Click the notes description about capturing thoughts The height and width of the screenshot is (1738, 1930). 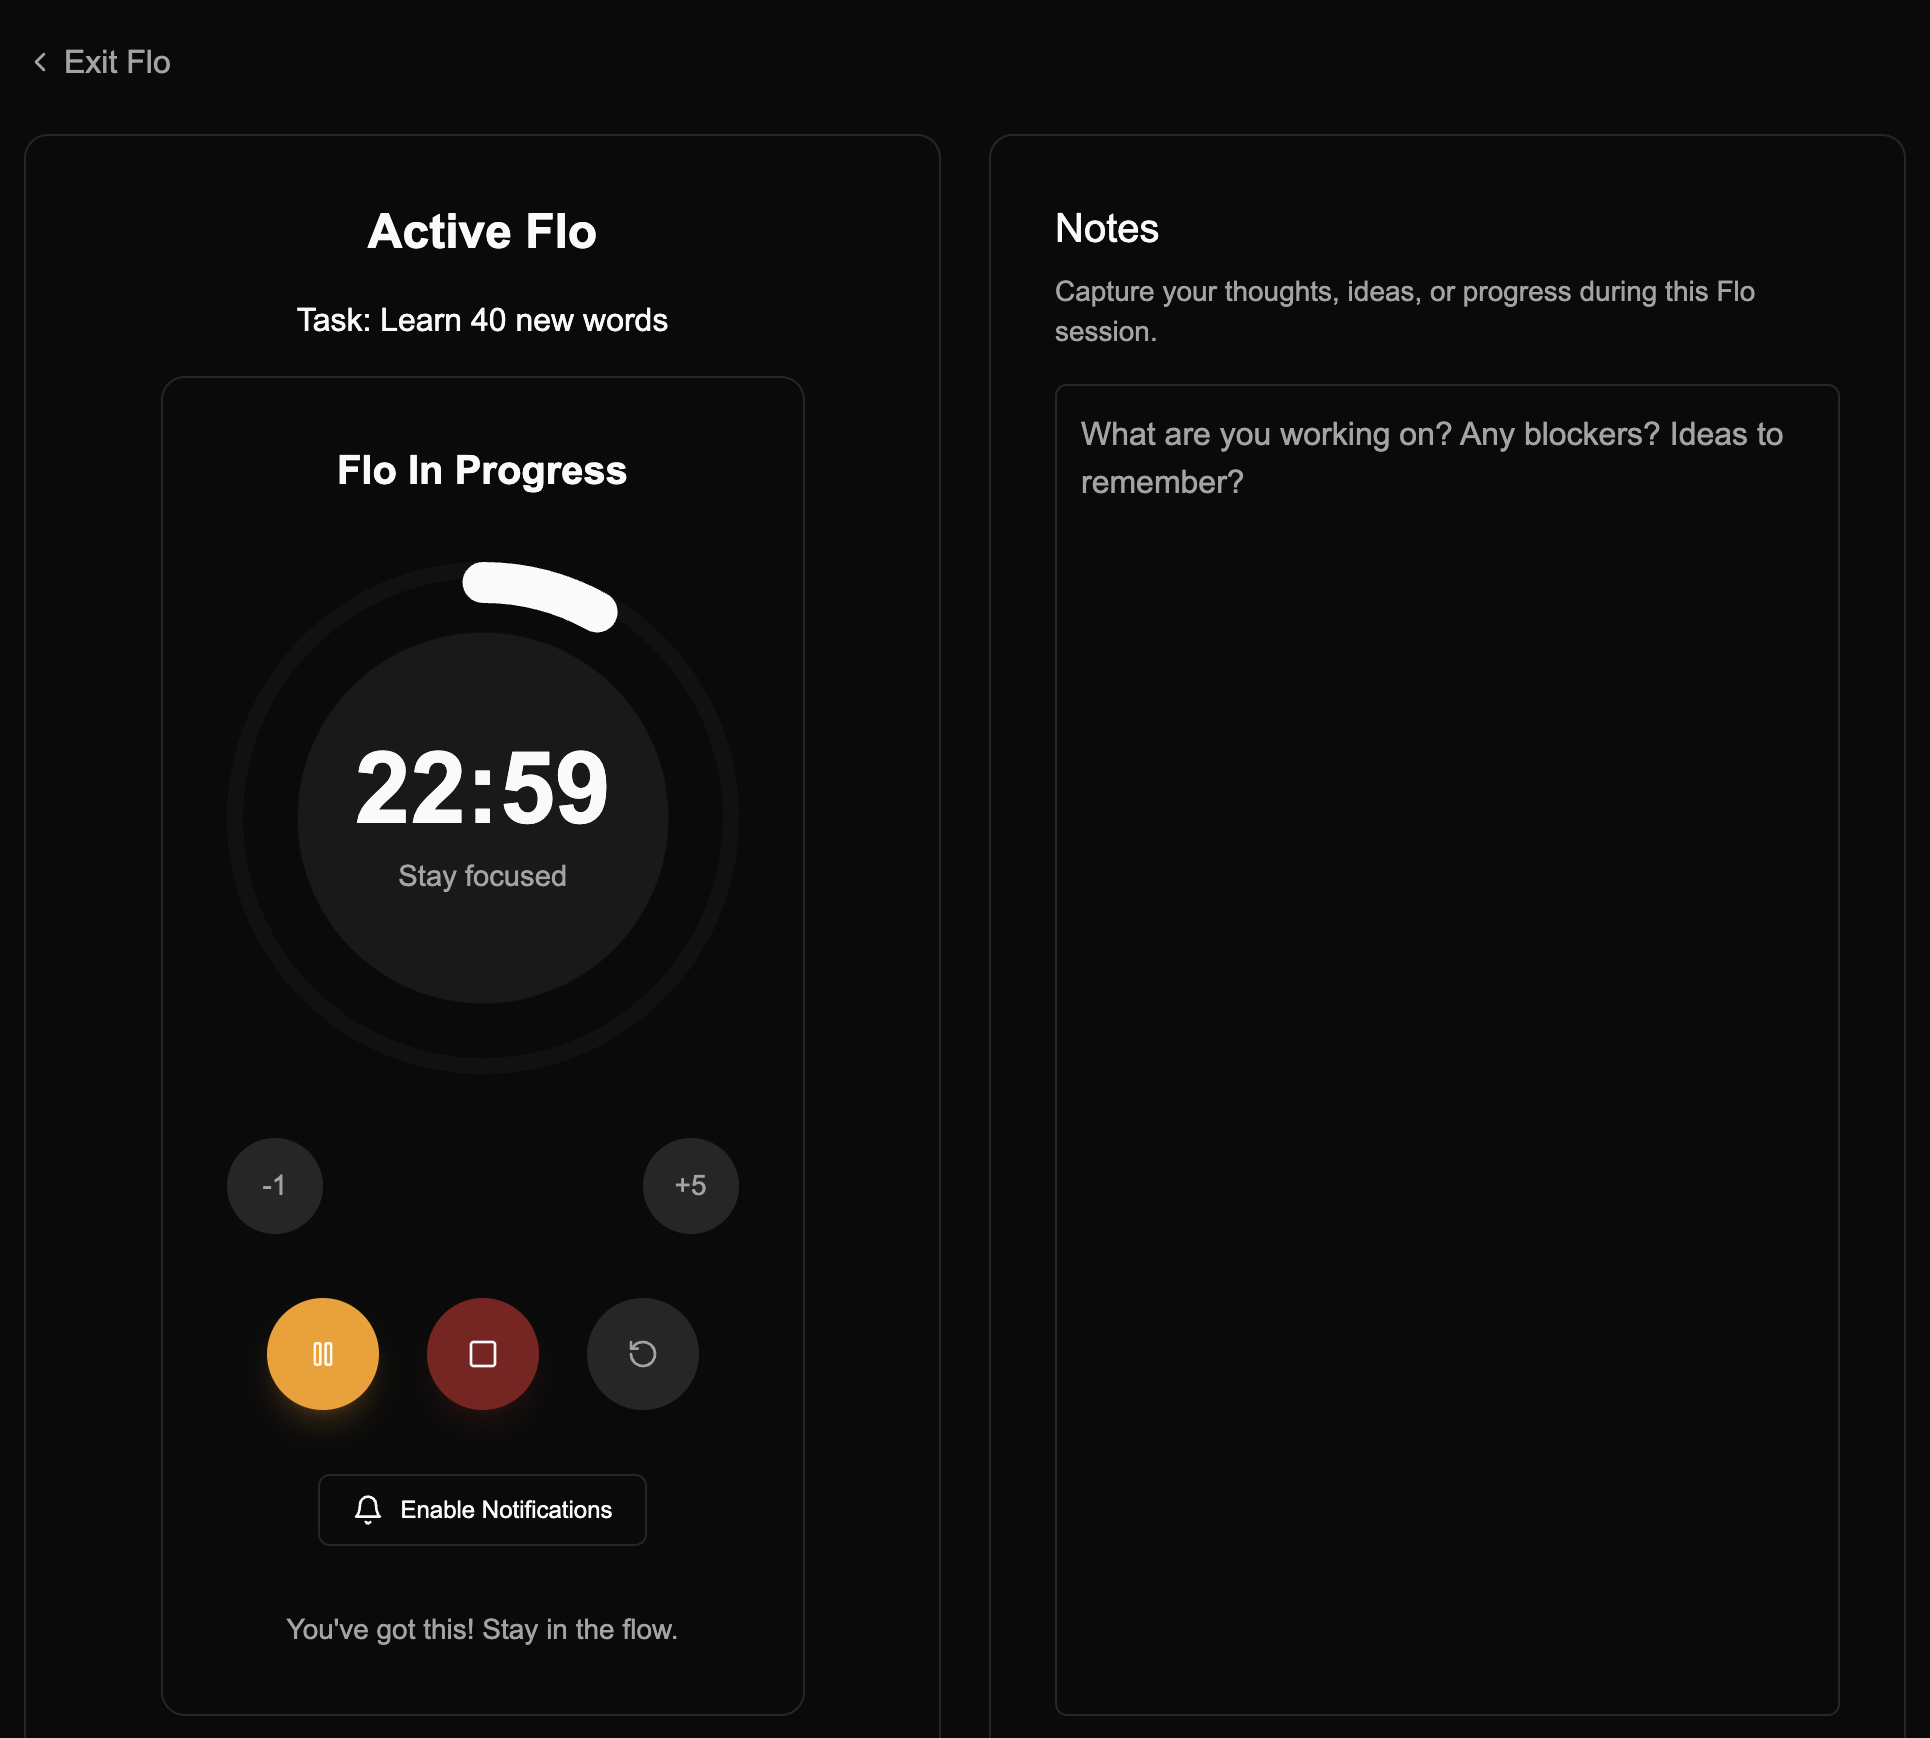click(x=1404, y=311)
